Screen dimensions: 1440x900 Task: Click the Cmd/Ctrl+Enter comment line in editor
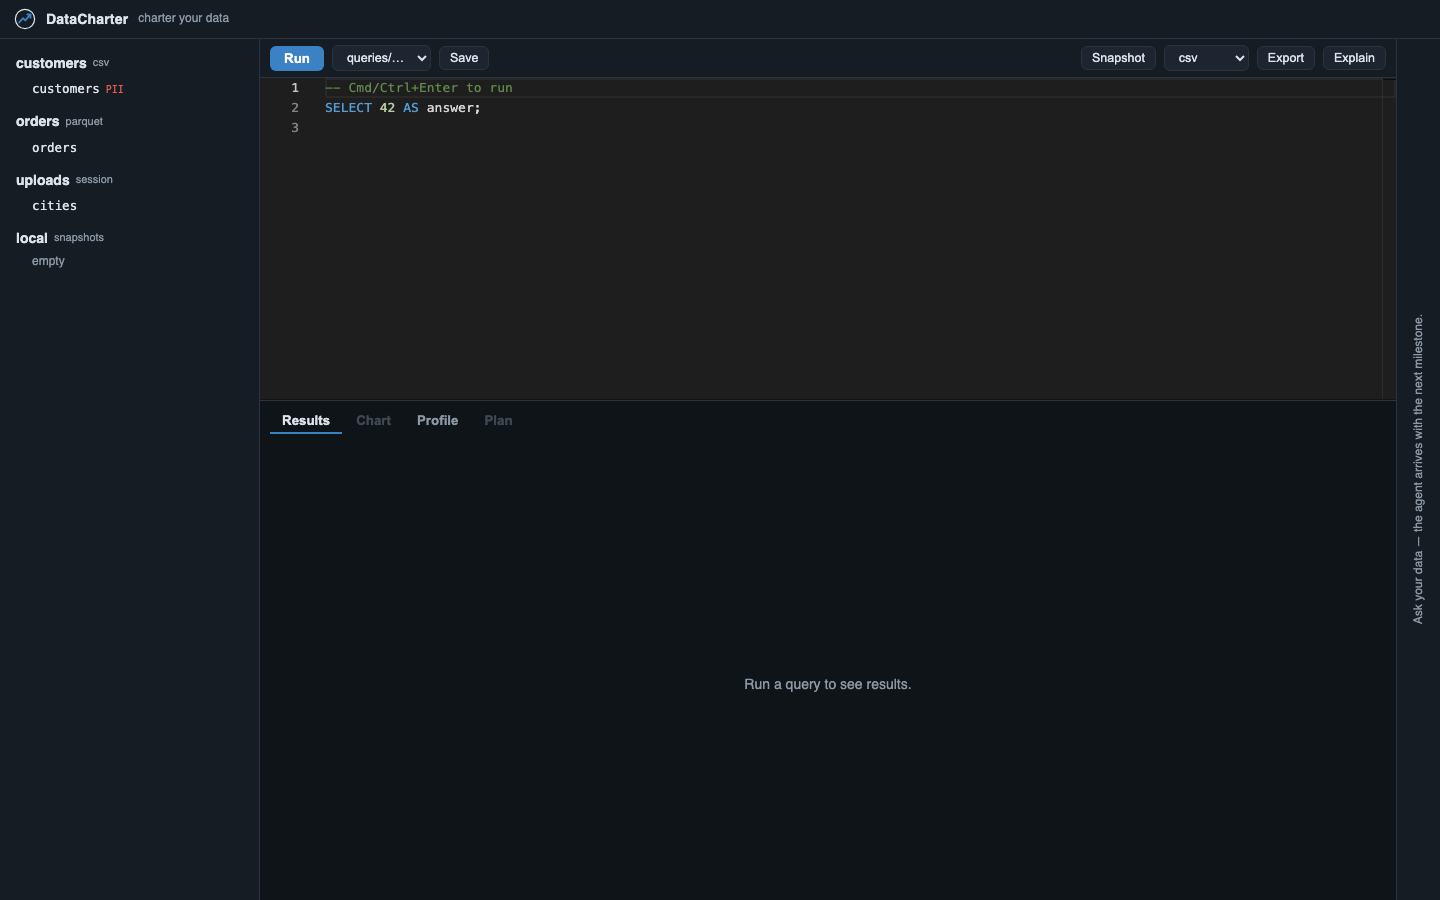[419, 88]
